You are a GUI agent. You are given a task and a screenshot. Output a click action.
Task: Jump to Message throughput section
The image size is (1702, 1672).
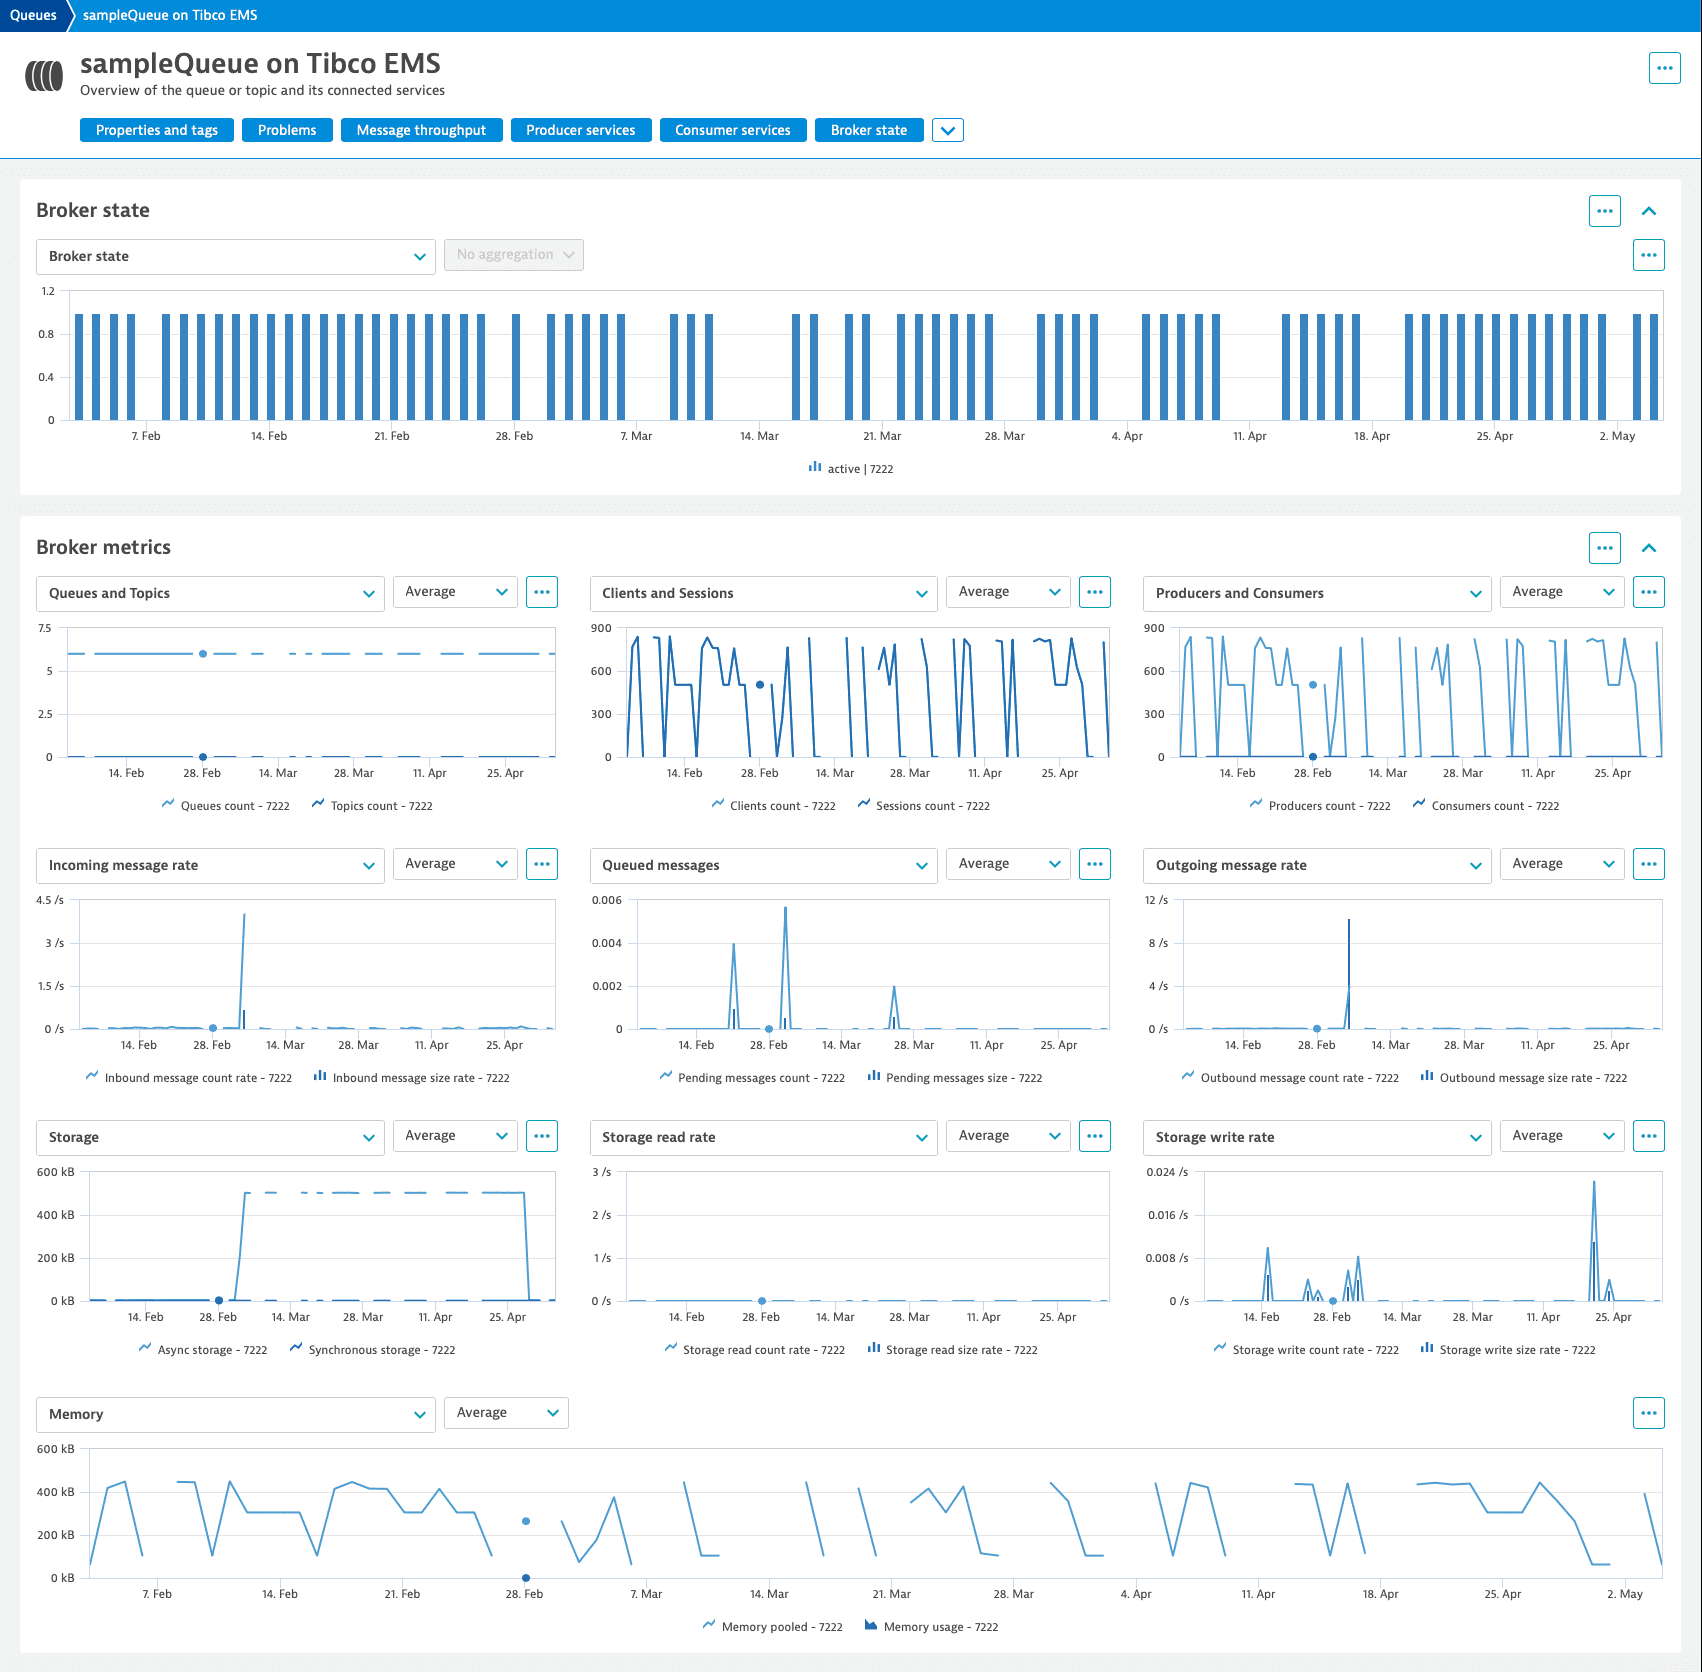click(421, 130)
